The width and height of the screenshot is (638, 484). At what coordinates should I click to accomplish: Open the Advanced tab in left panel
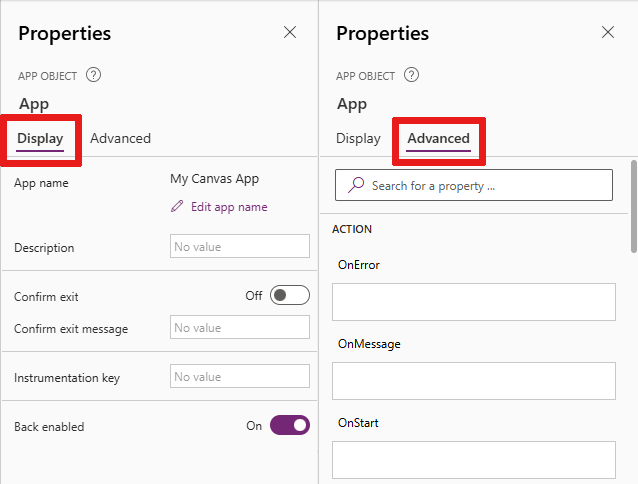tap(120, 138)
